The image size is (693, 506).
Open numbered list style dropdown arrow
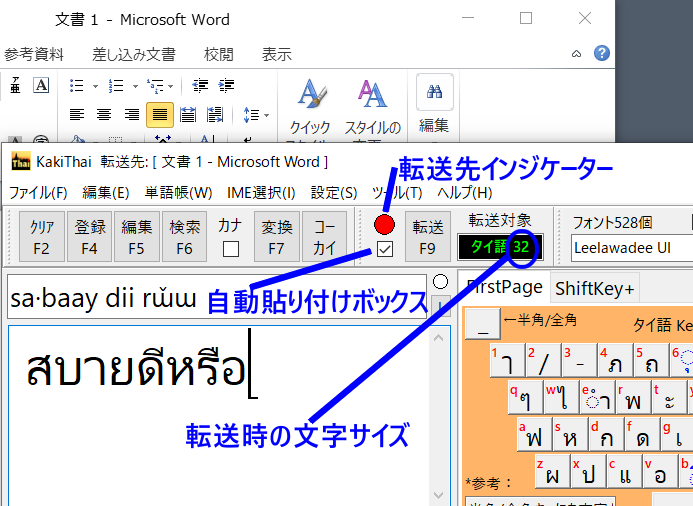[x=135, y=86]
